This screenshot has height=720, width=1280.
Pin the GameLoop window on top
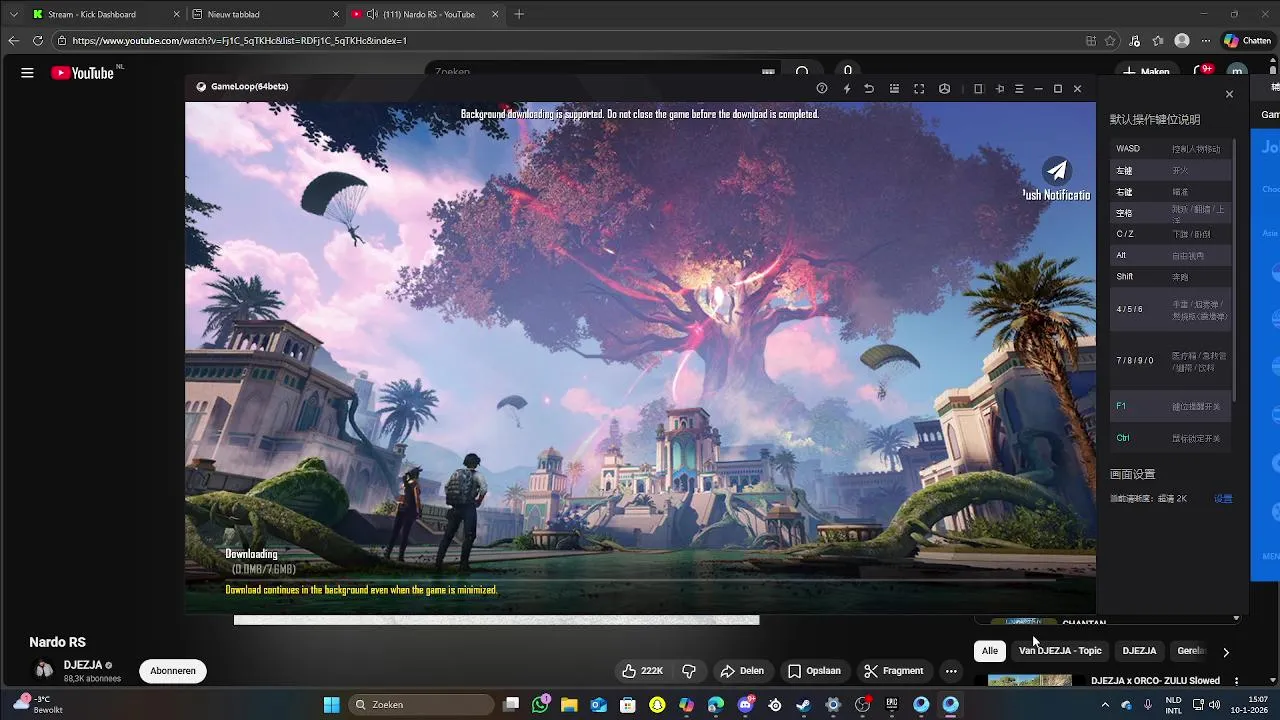999,88
